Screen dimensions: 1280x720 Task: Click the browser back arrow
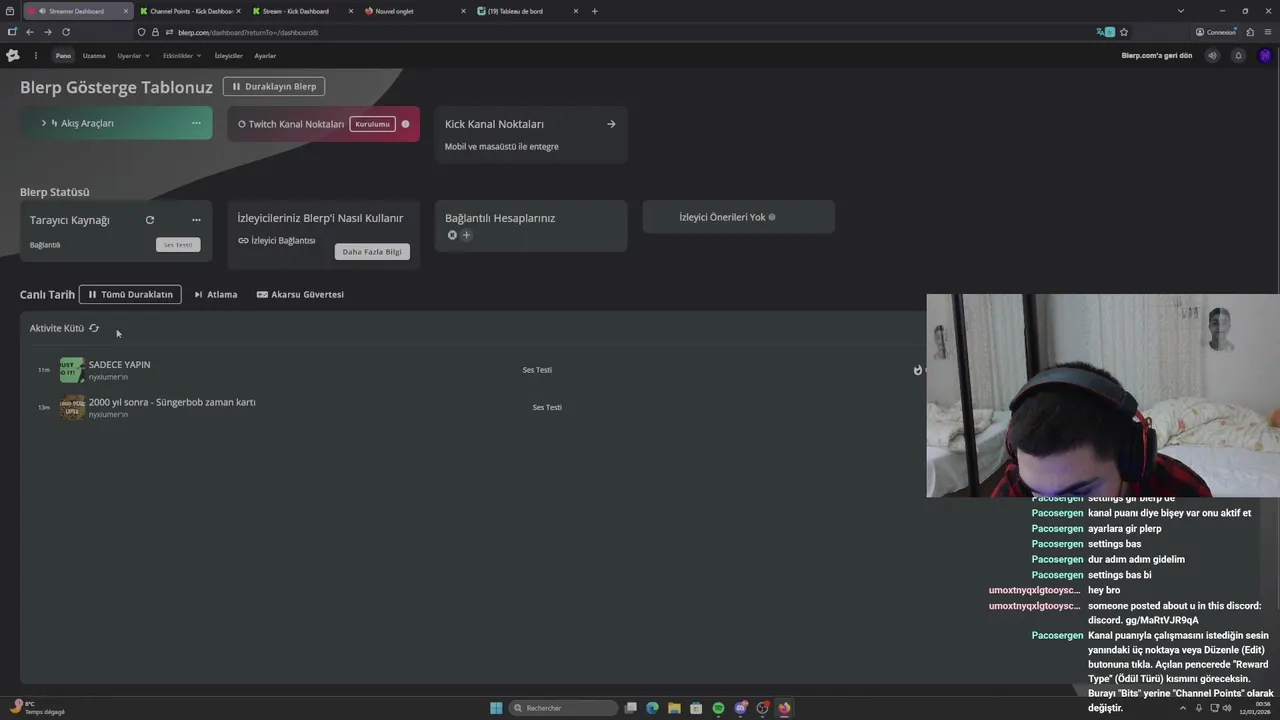click(x=30, y=32)
